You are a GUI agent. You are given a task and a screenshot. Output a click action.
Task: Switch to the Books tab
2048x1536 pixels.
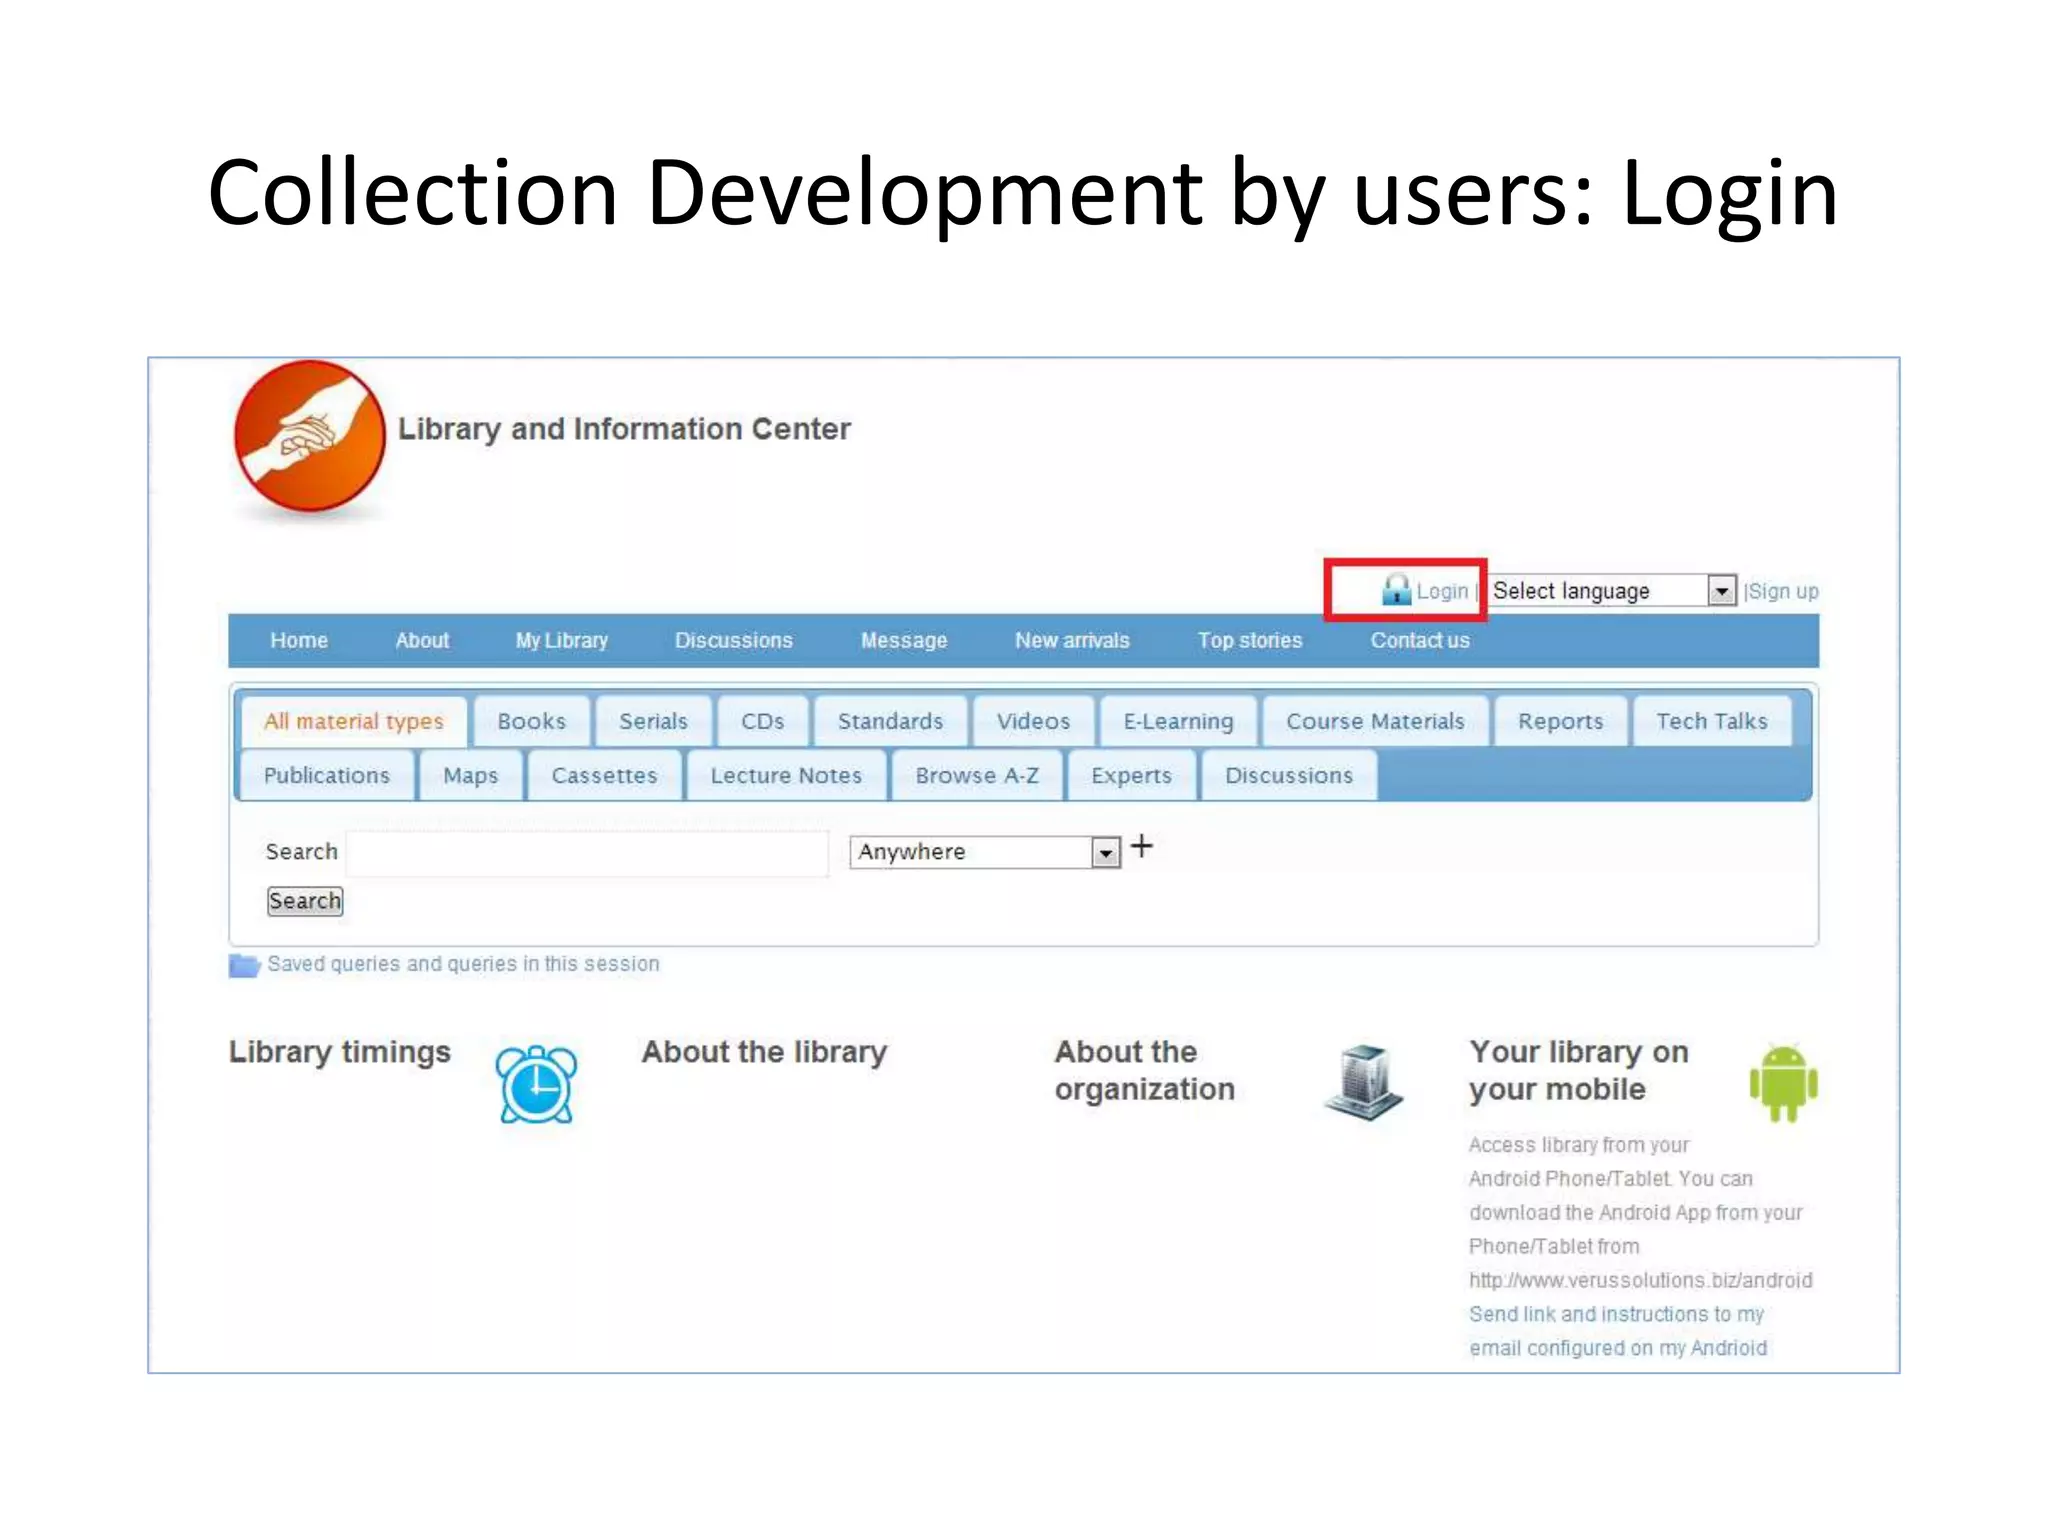pyautogui.click(x=531, y=722)
